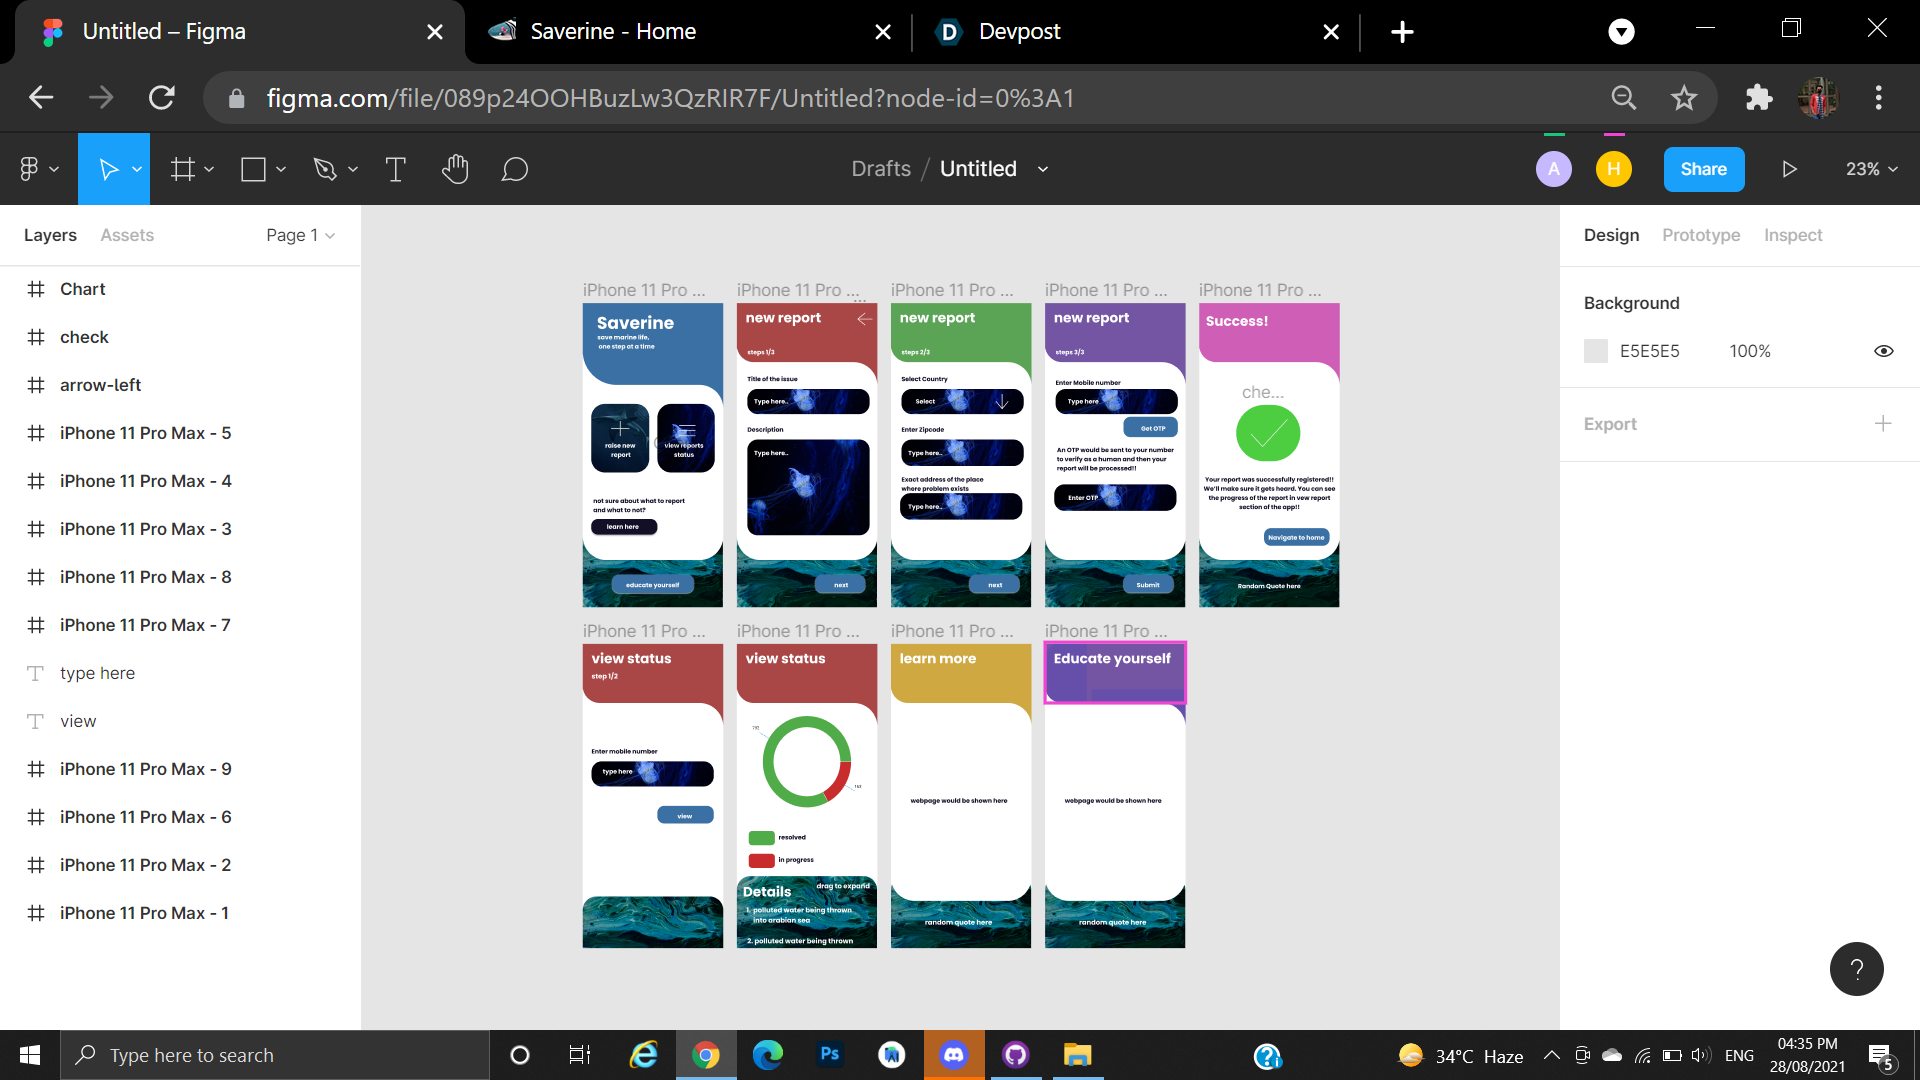Present prototype with play button
This screenshot has height=1080, width=1920.
[1789, 169]
